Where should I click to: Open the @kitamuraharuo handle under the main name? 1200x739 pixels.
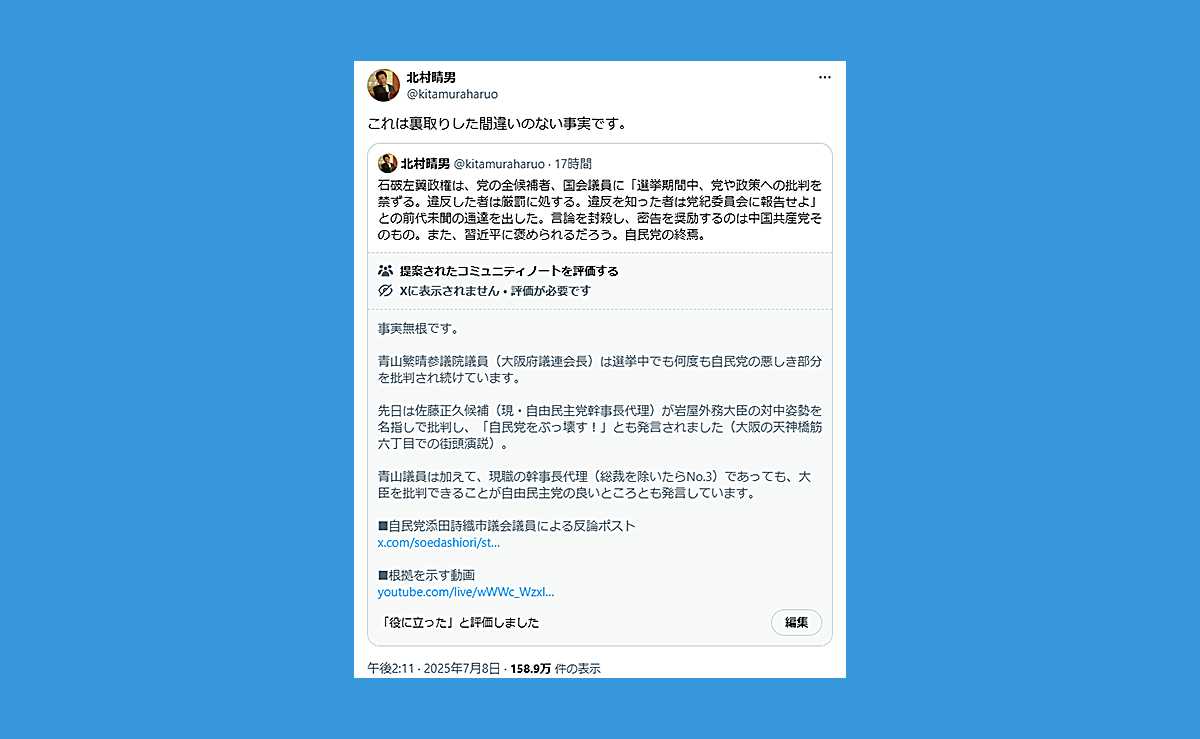click(x=452, y=94)
